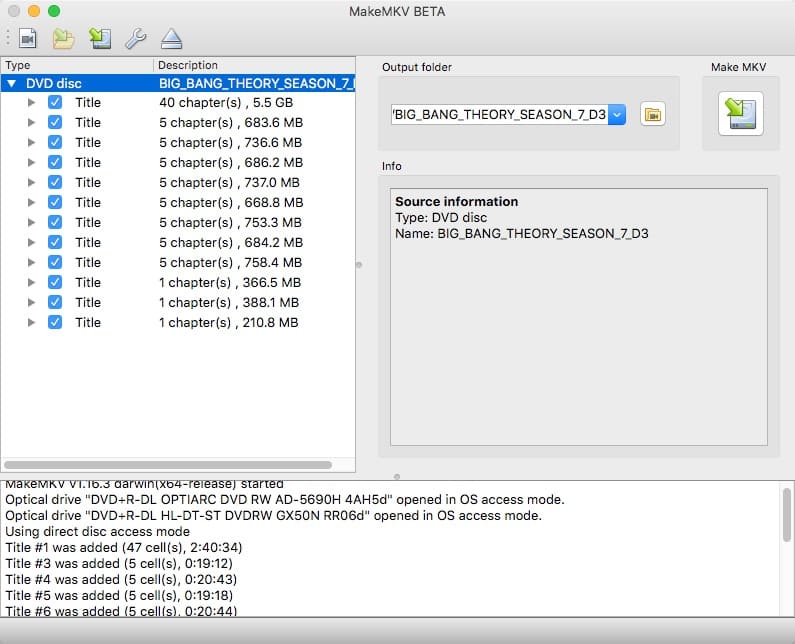Click the title list horizontal scrollbar
Image resolution: width=795 pixels, height=644 pixels.
[x=168, y=465]
